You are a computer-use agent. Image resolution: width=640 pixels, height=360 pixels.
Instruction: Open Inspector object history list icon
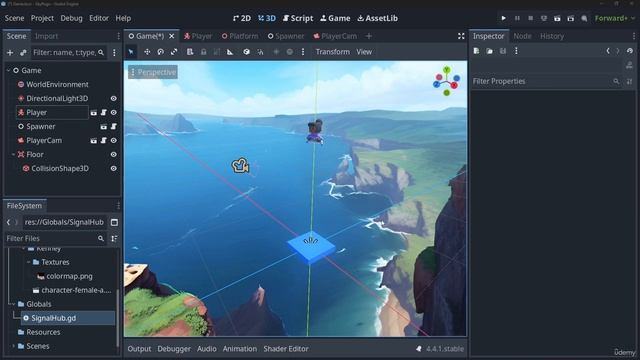click(x=630, y=51)
